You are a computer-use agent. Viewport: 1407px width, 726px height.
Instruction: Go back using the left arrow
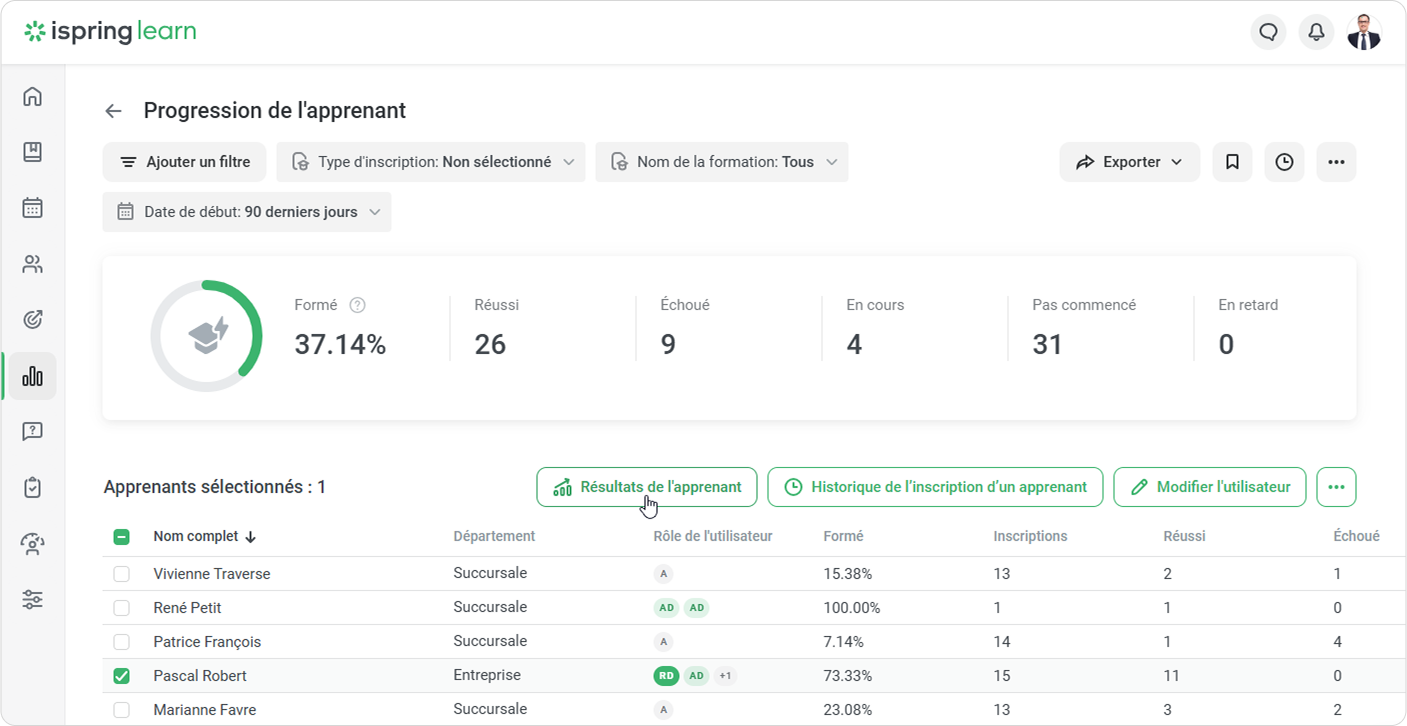point(114,111)
